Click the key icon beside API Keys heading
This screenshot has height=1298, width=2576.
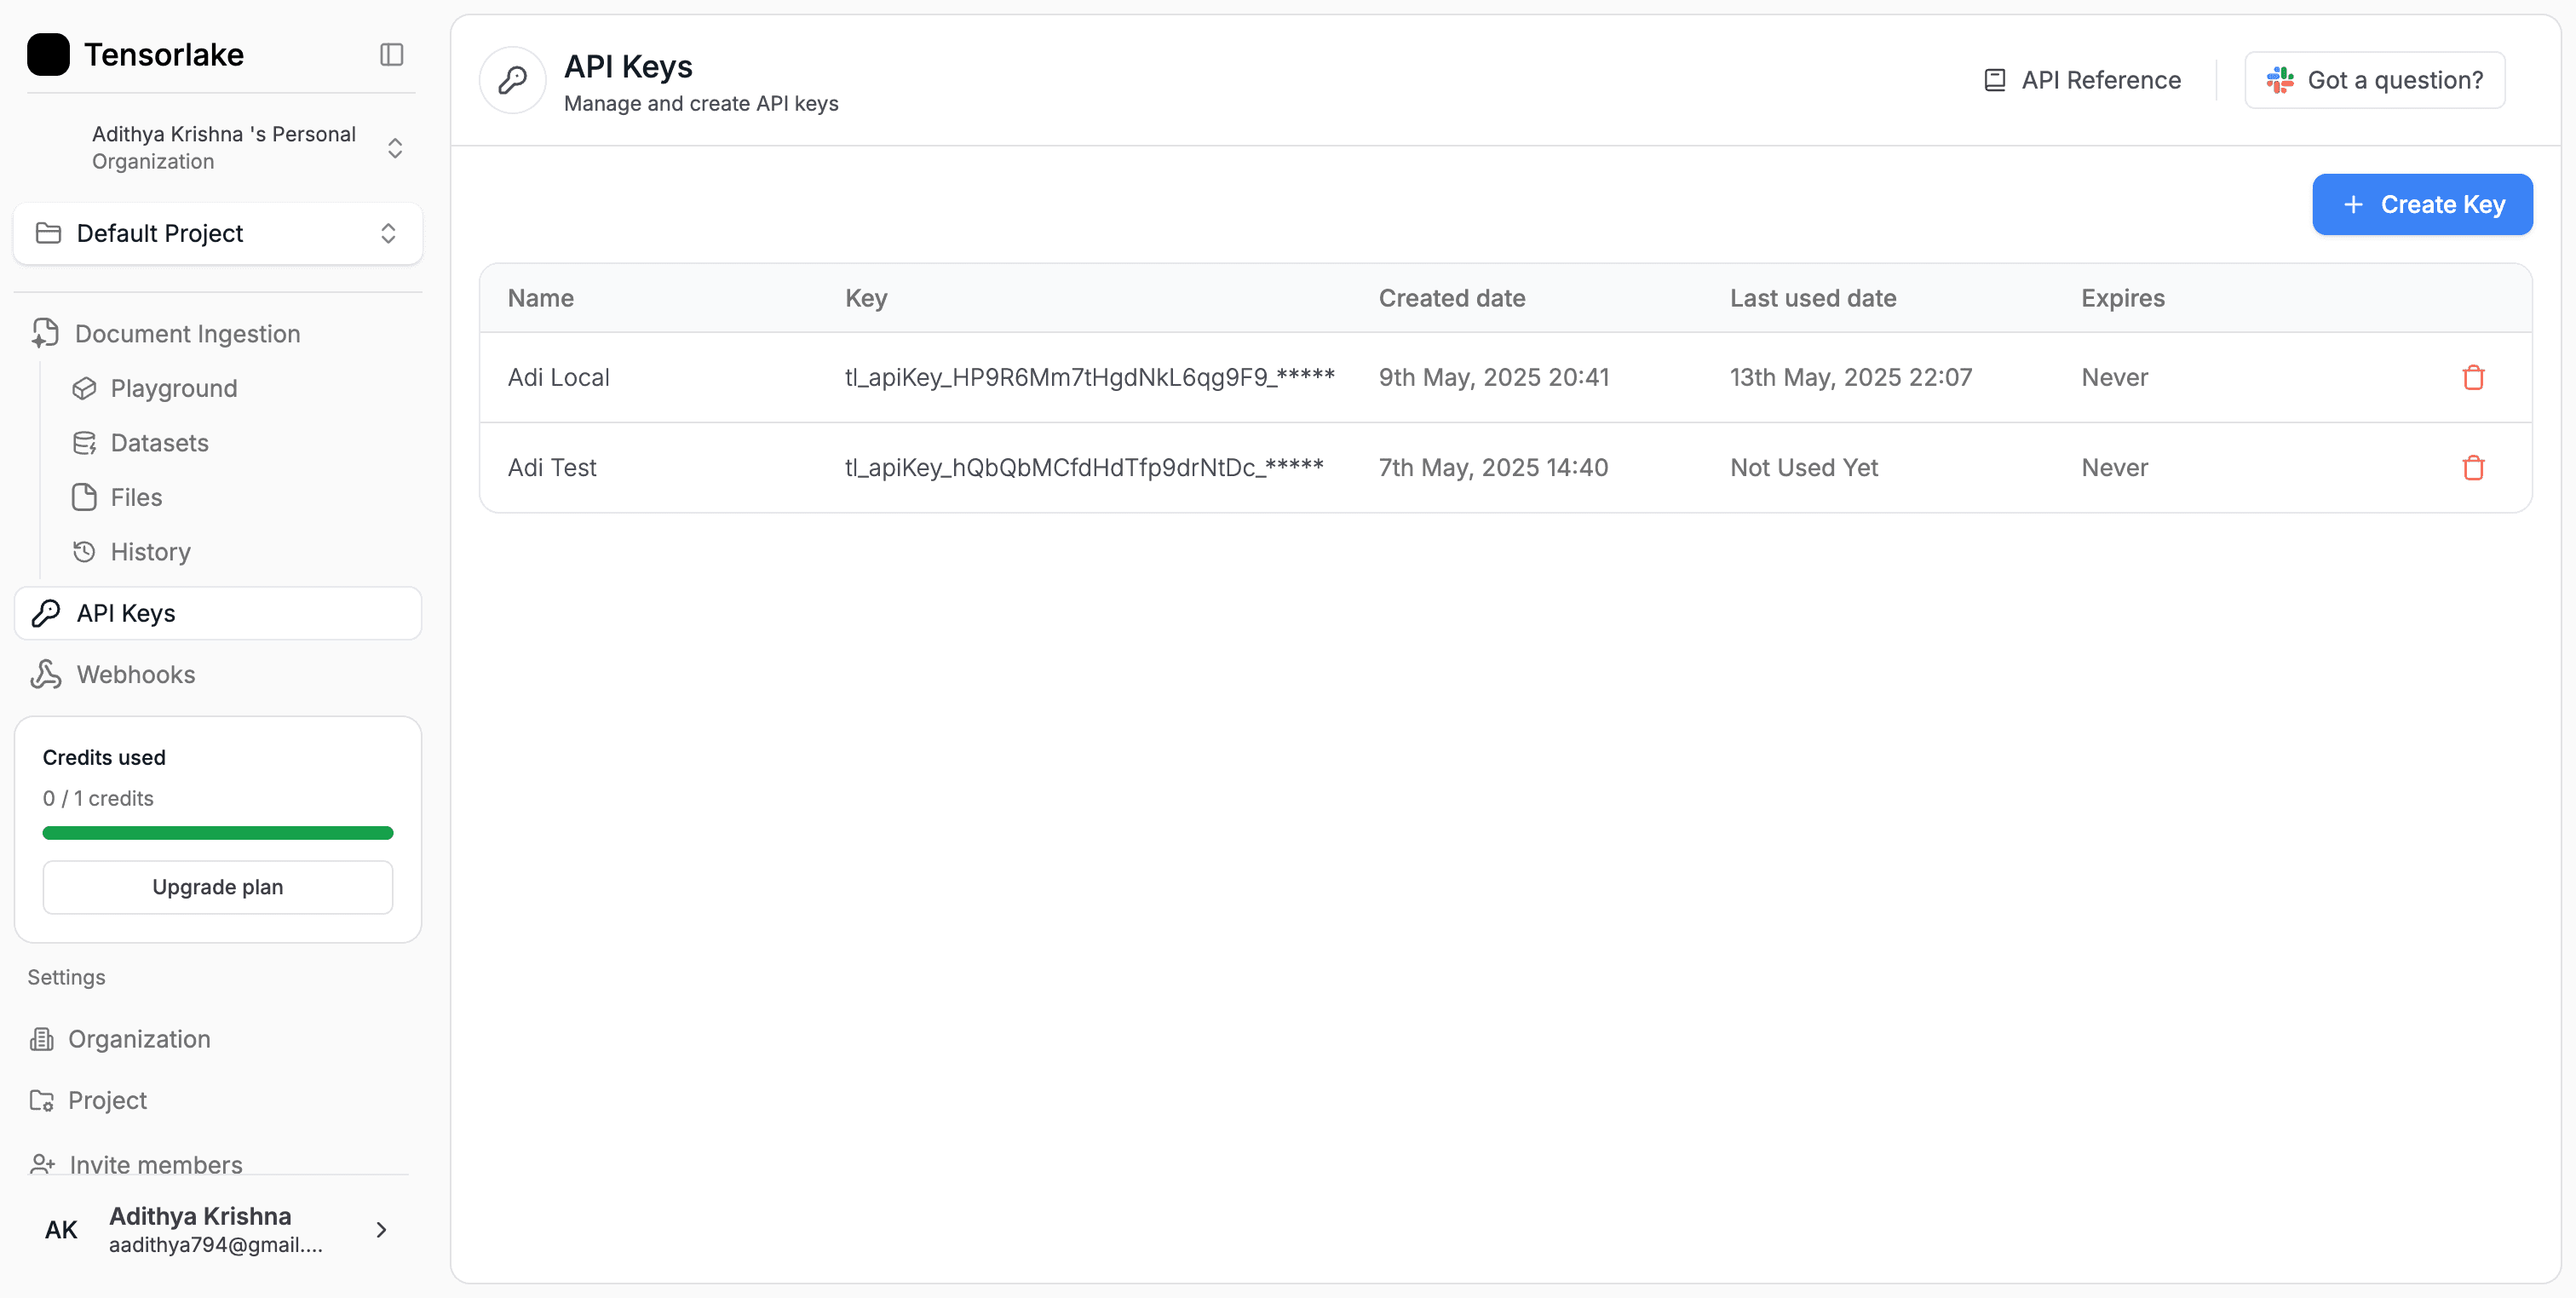coord(513,80)
